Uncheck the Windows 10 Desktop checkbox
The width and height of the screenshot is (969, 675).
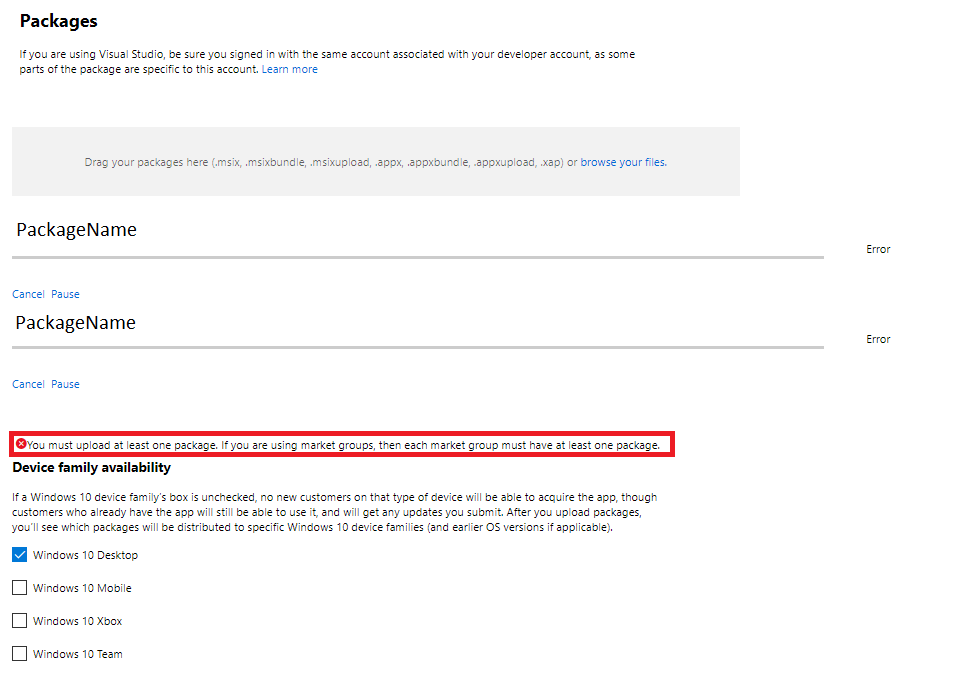[20, 554]
